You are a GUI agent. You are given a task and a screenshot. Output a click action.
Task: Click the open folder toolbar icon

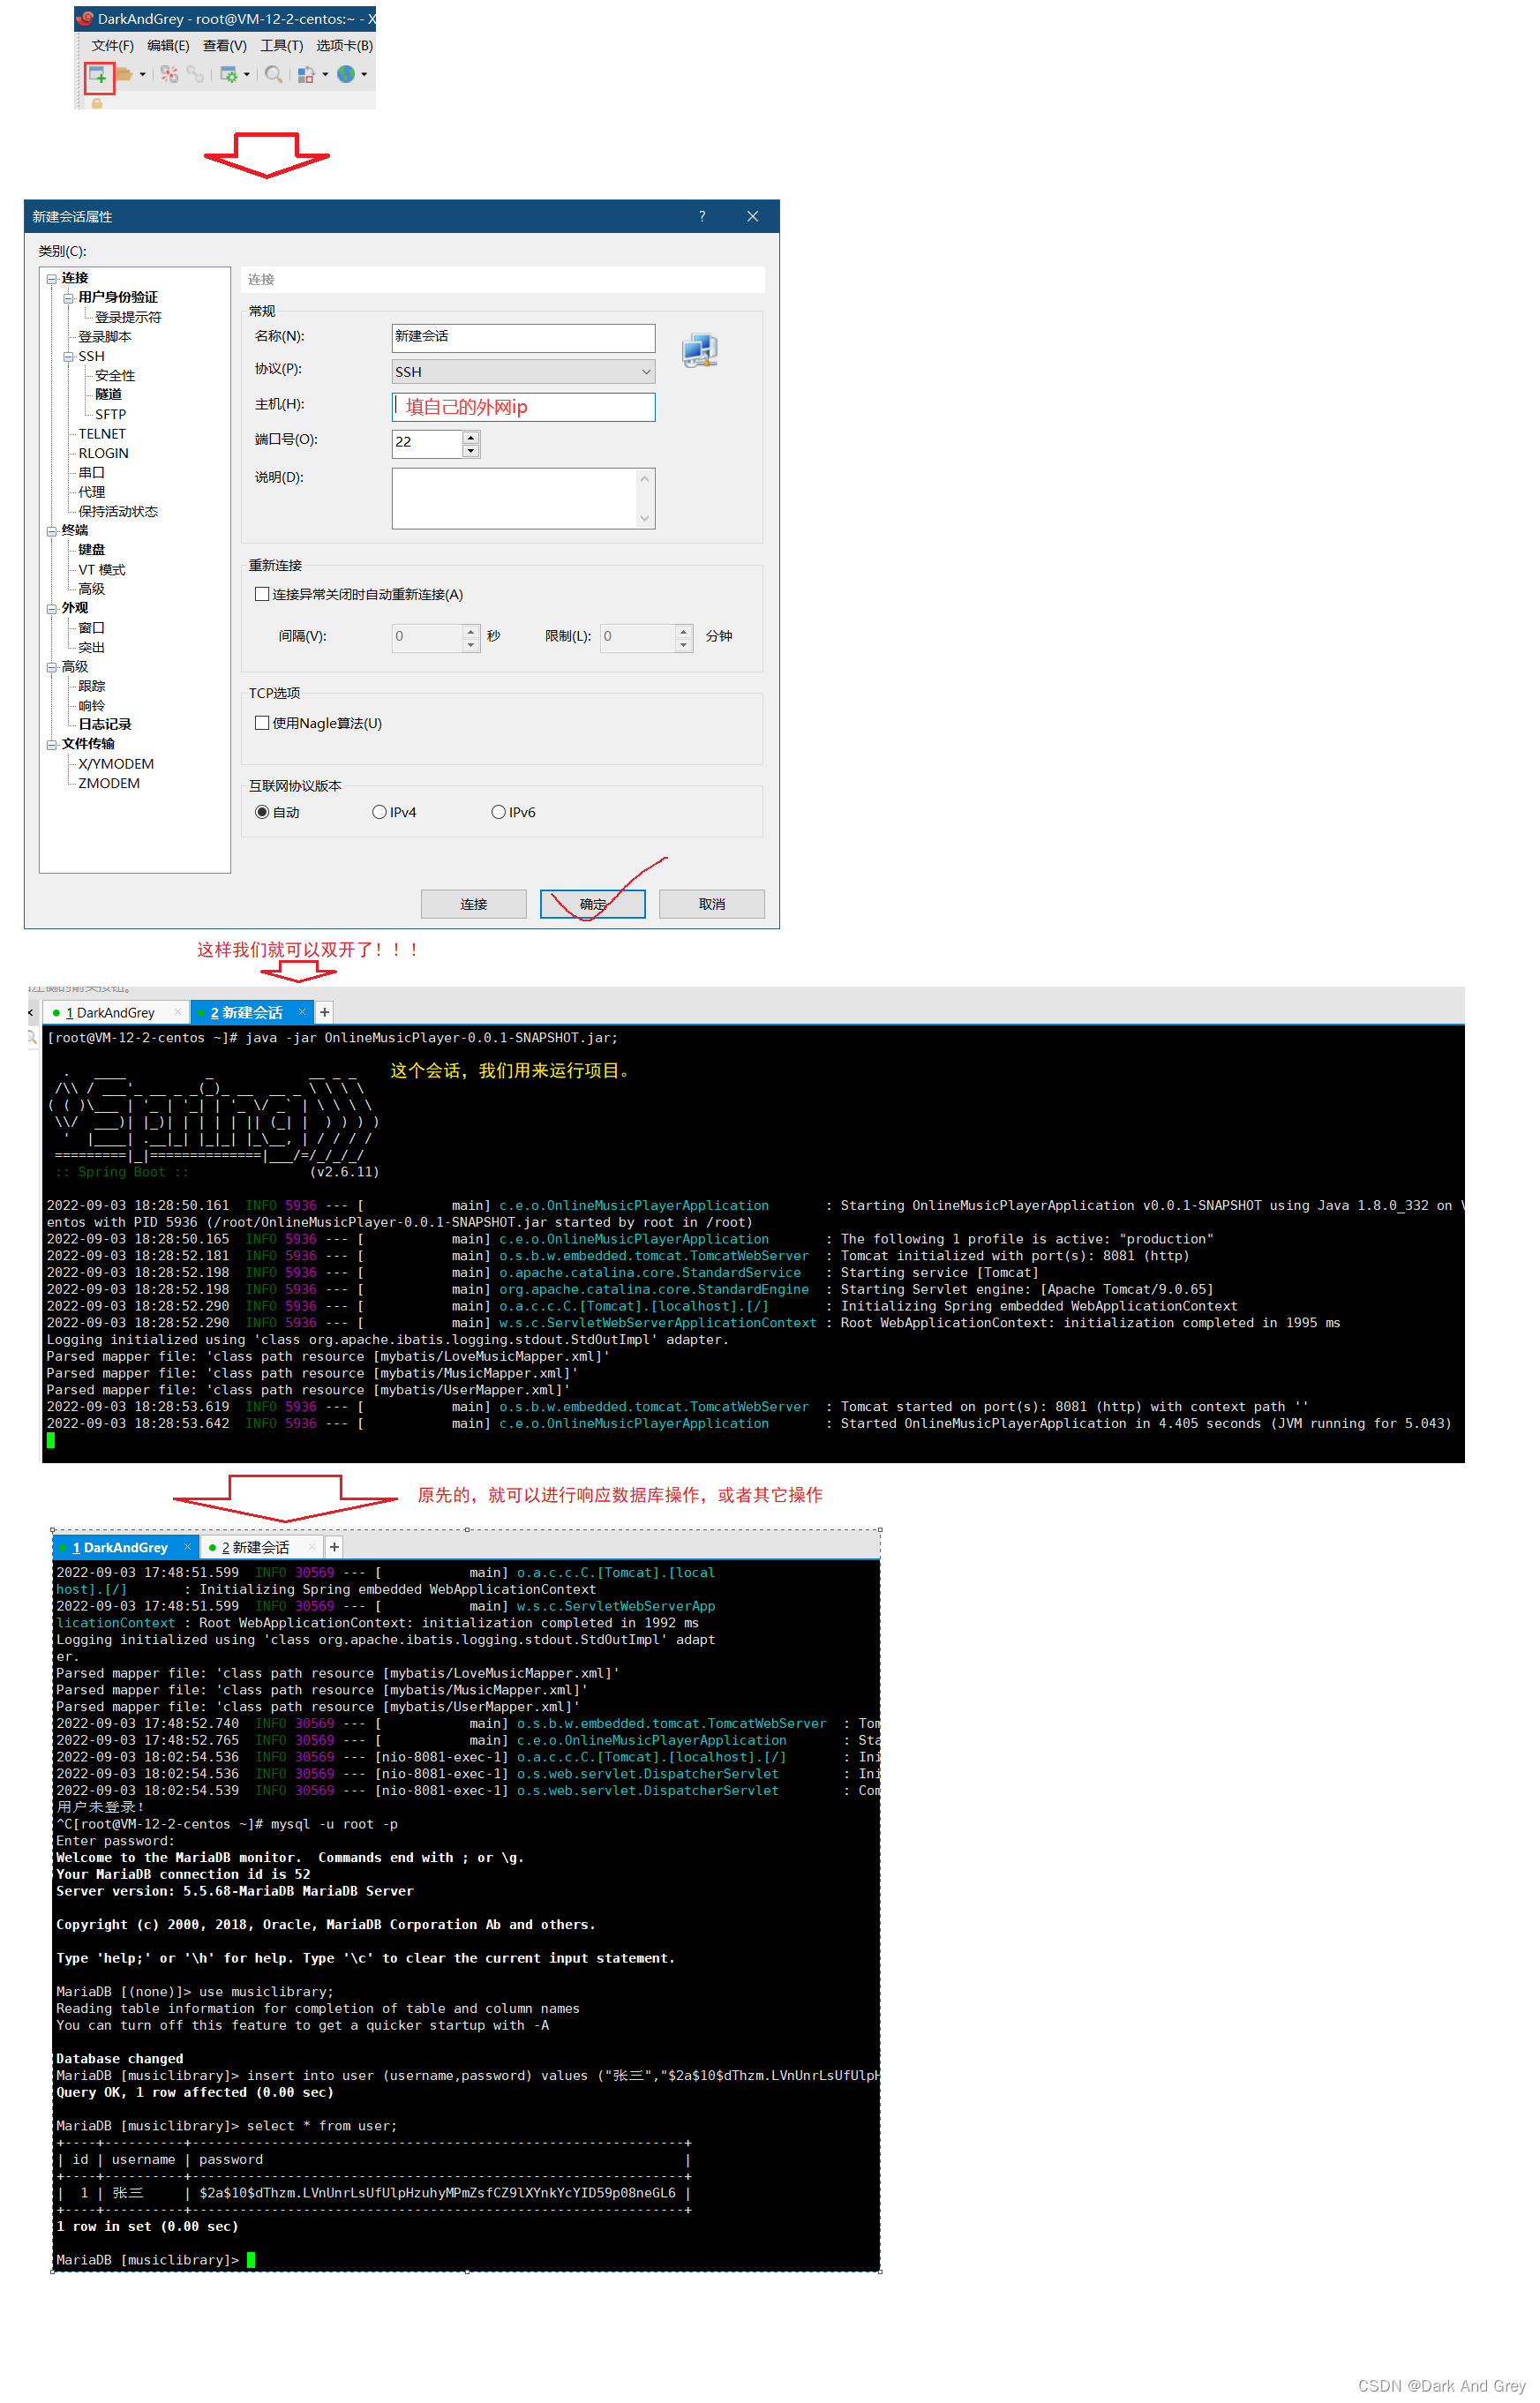pos(124,75)
